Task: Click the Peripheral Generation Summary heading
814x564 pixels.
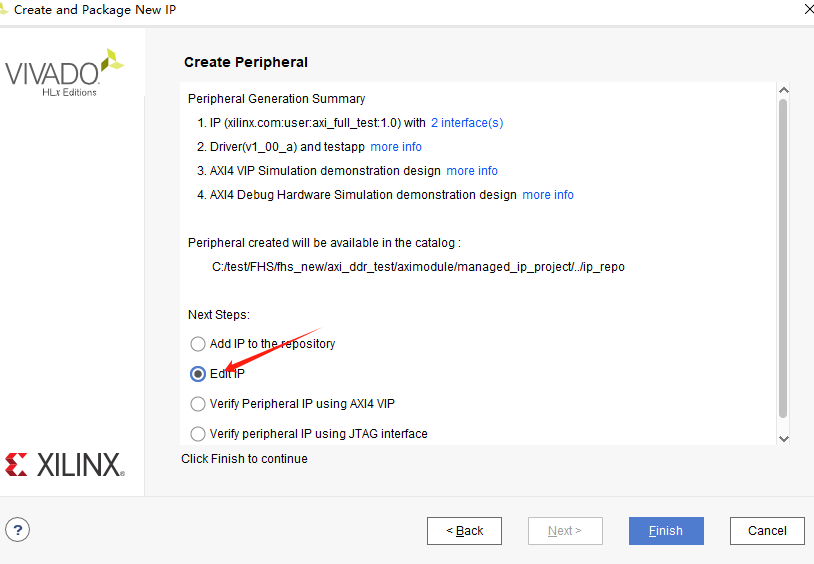Action: [276, 99]
